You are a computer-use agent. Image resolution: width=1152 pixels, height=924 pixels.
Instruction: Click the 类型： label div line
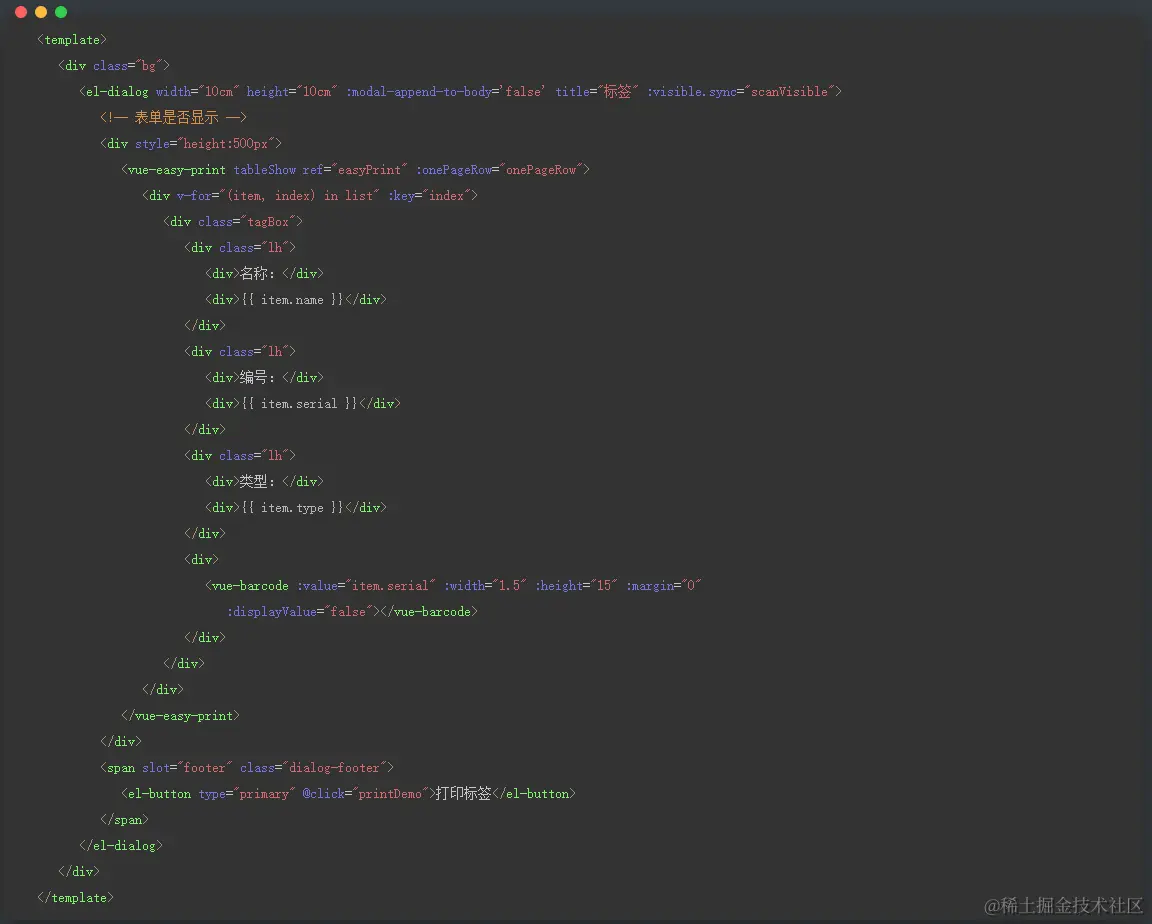(x=264, y=482)
